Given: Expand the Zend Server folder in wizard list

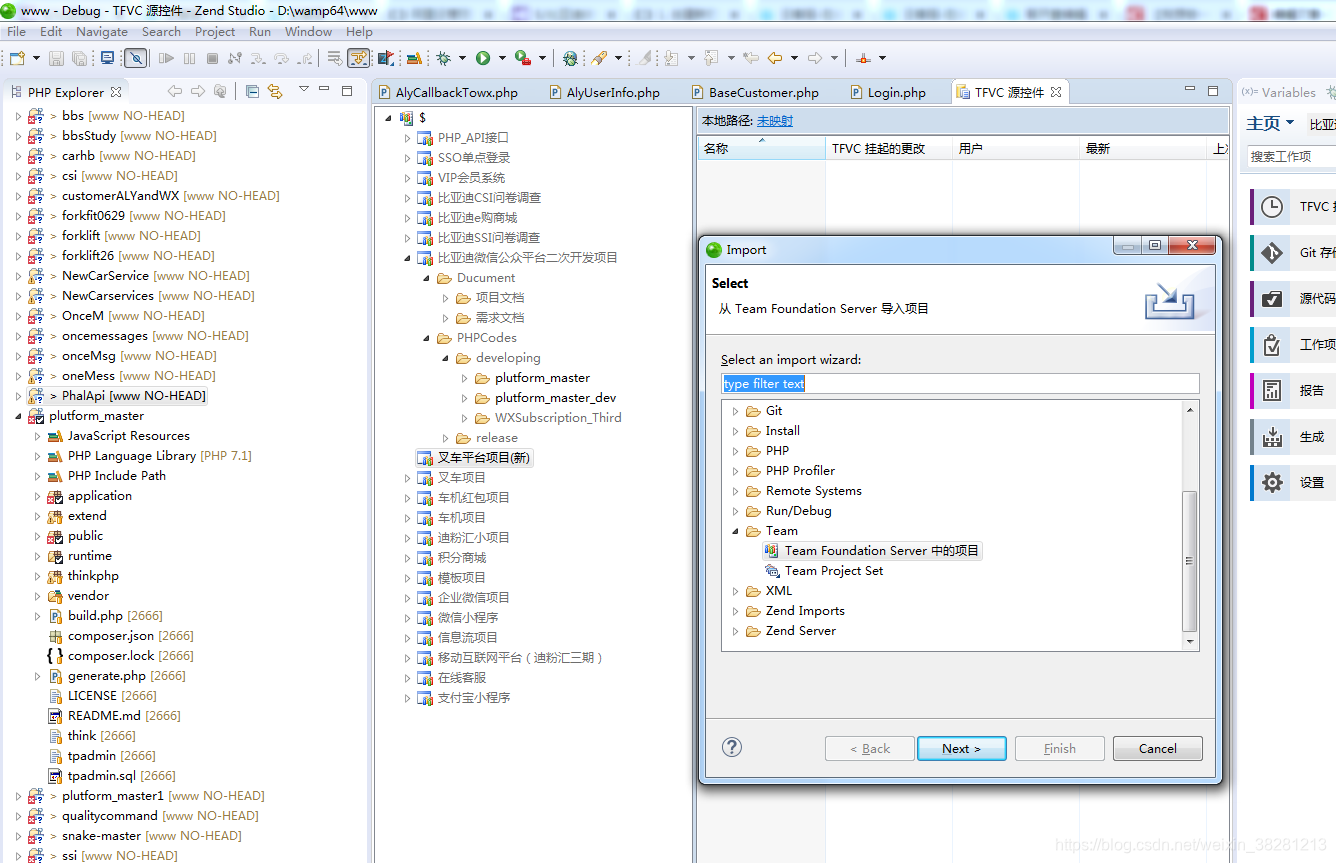Looking at the screenshot, I should 736,631.
